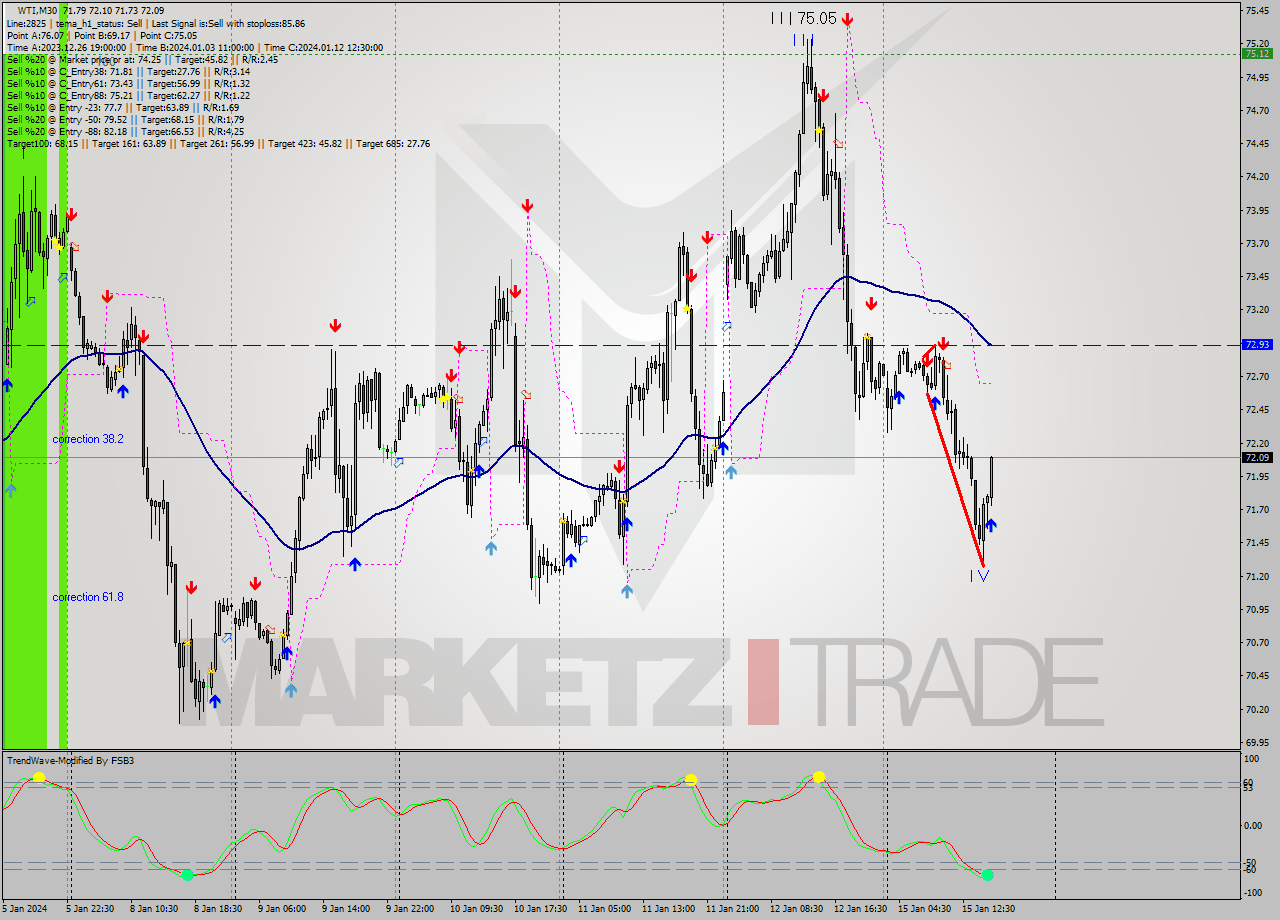Click the 'Sell %20 @ Entry -88: 82.18' line
The height and width of the screenshot is (920, 1280).
point(125,131)
